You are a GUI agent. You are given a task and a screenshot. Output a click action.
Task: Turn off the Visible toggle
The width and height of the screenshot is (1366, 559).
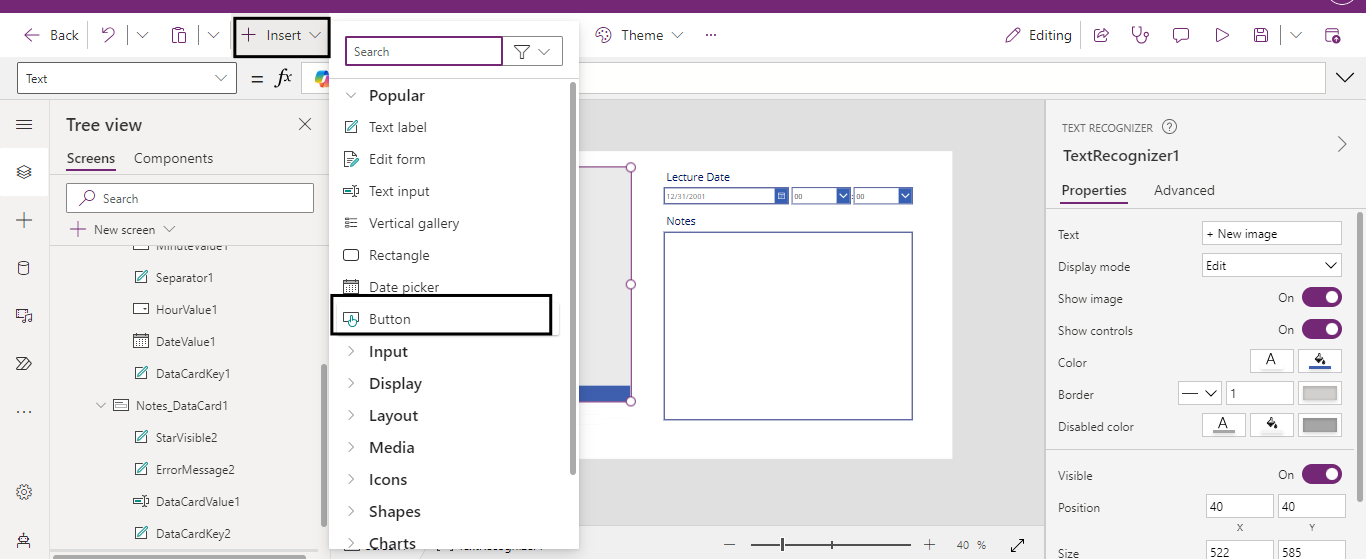1321,475
